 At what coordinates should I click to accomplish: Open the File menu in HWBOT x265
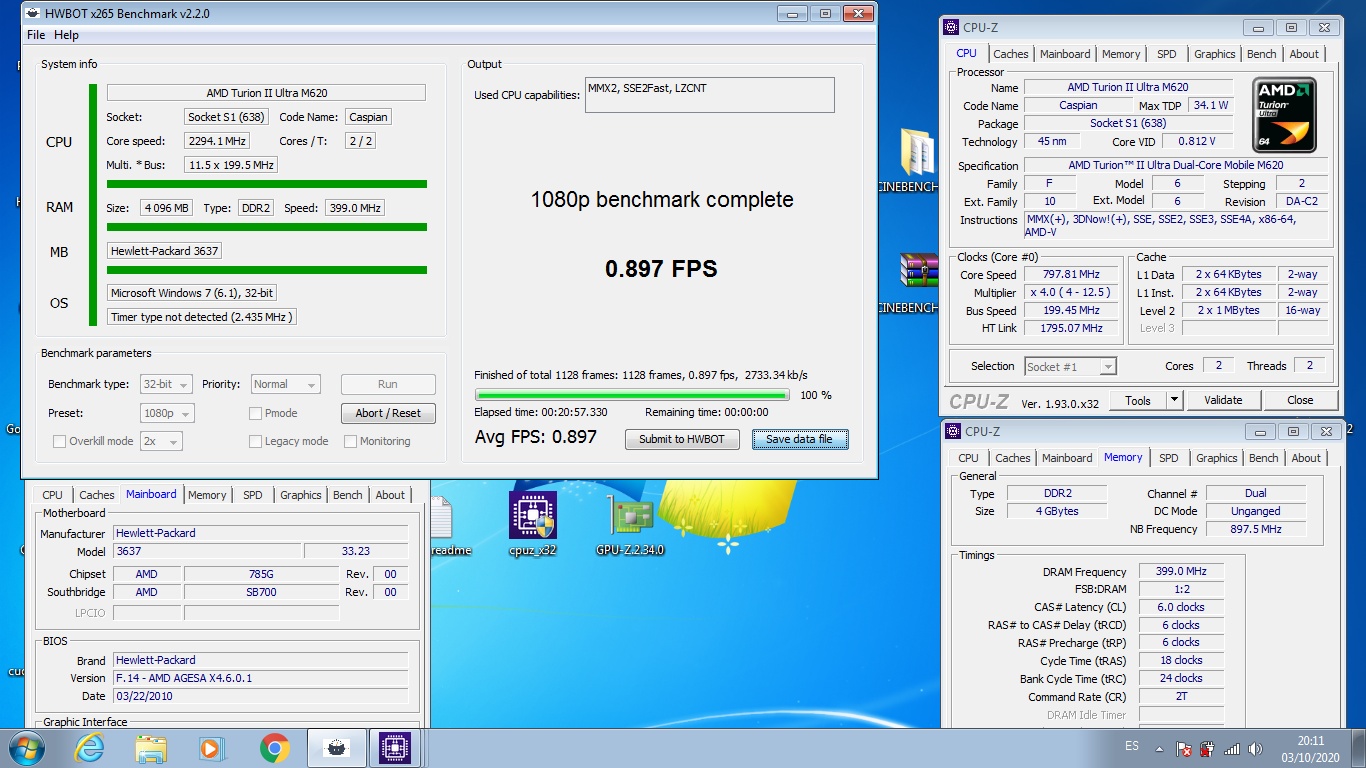pyautogui.click(x=36, y=35)
